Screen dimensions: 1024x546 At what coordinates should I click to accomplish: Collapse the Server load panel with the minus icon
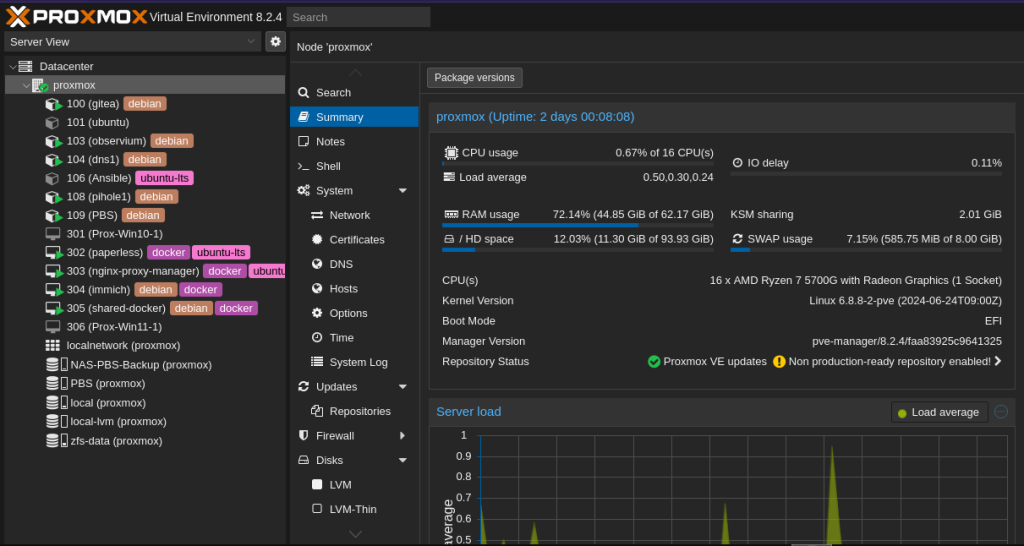click(1001, 411)
